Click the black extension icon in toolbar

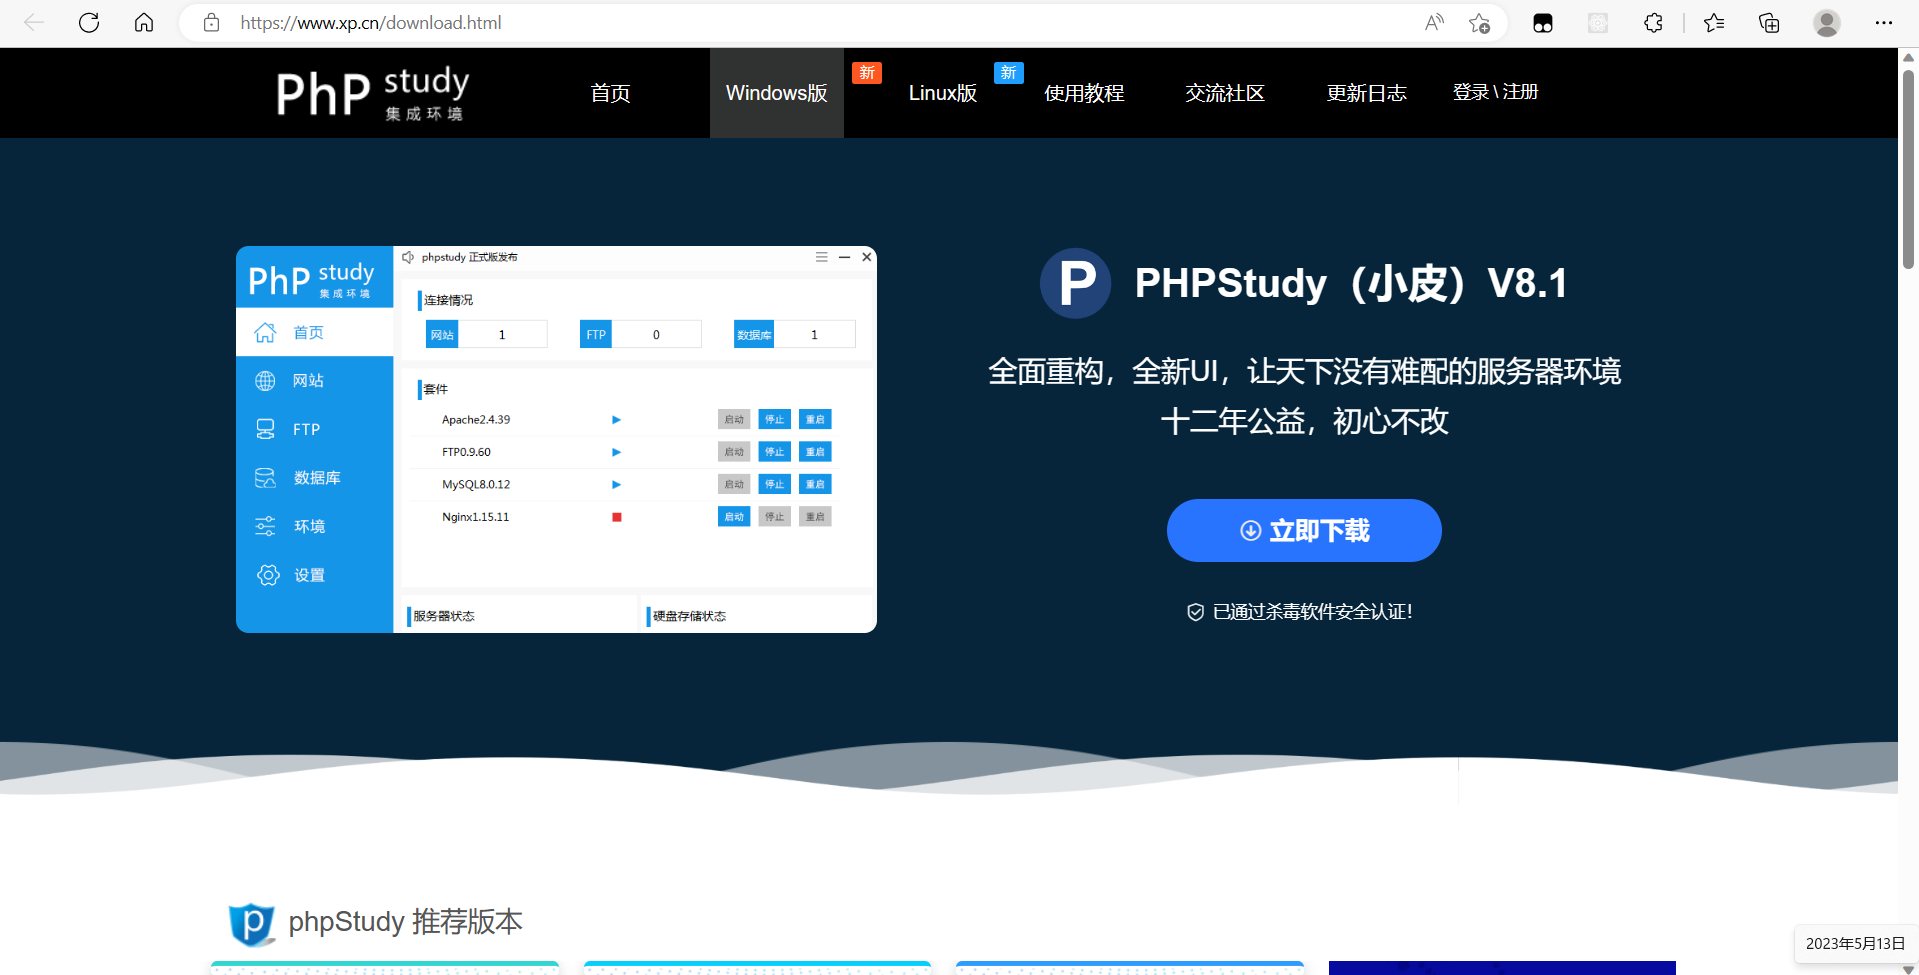point(1543,23)
